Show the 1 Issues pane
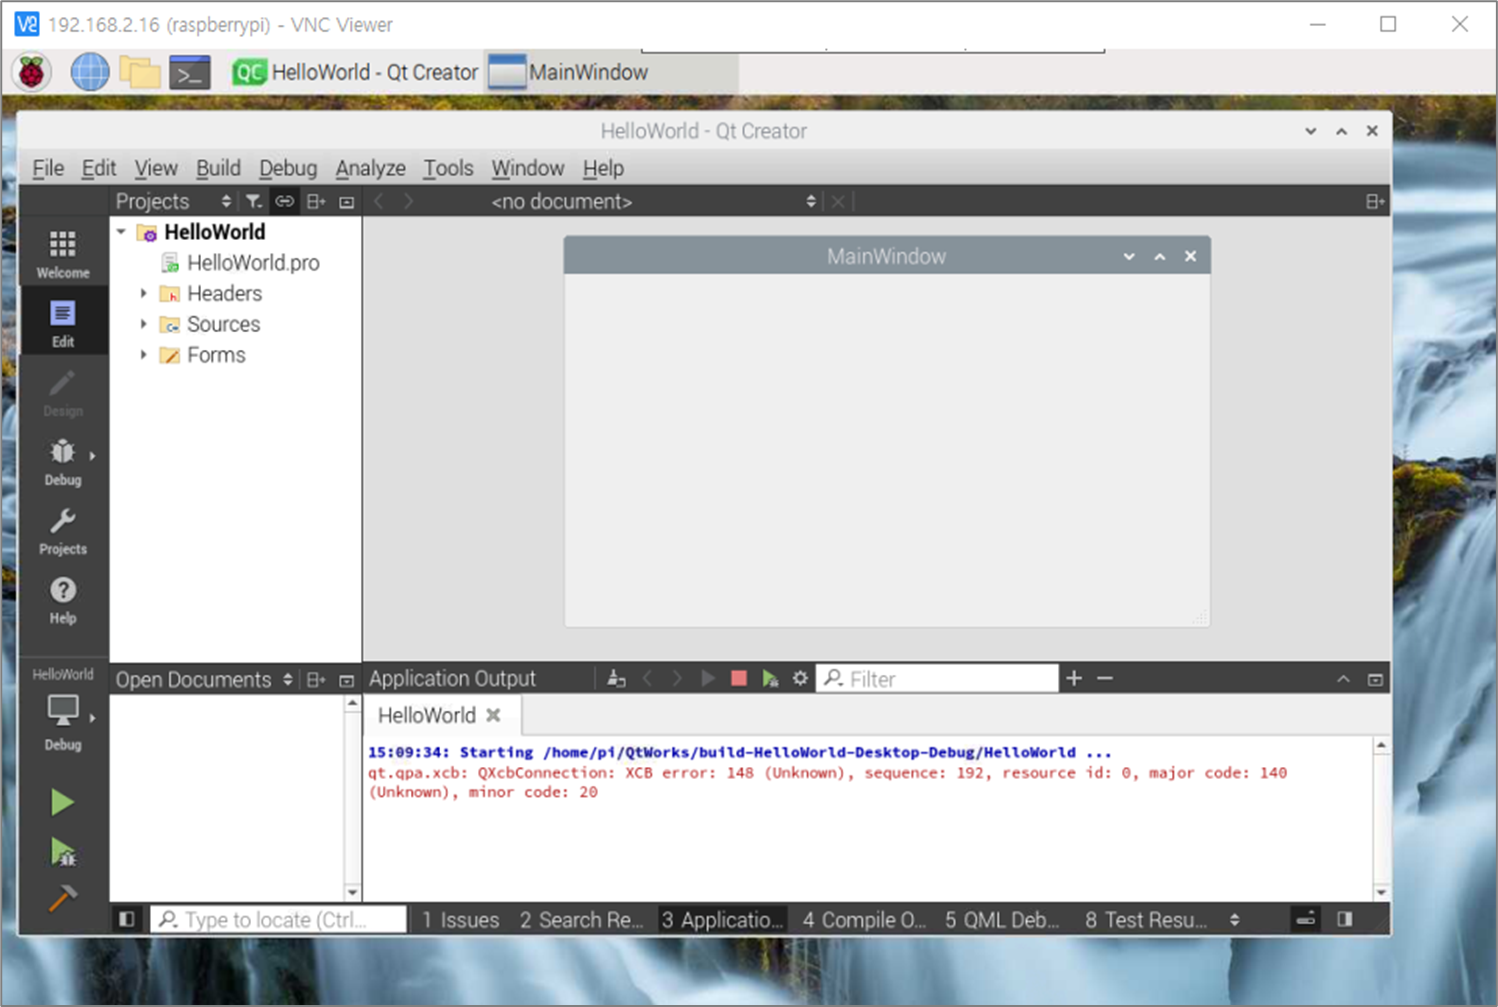The width and height of the screenshot is (1498, 1007). tap(460, 919)
